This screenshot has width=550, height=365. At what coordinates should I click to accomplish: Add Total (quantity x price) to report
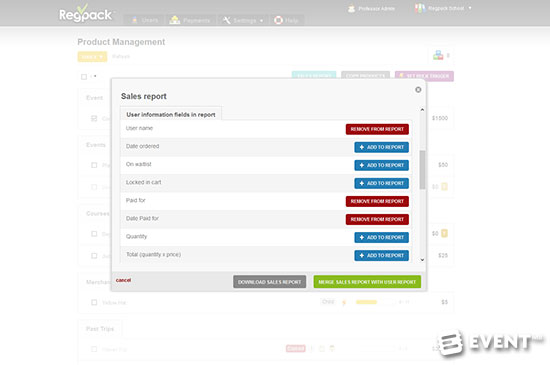(381, 256)
